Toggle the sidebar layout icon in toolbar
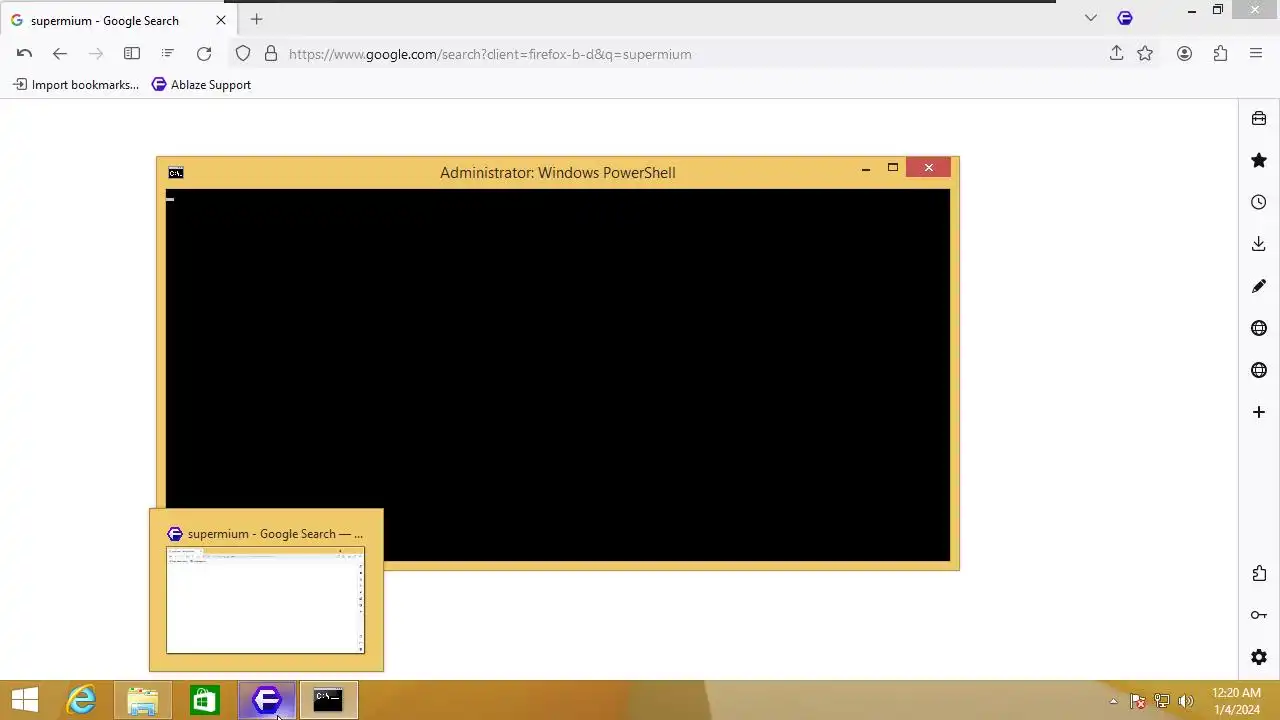Viewport: 1280px width, 720px height. (132, 54)
